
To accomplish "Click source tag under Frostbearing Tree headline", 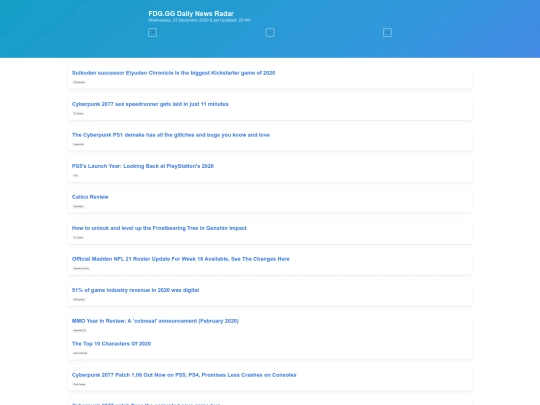I will coord(78,237).
